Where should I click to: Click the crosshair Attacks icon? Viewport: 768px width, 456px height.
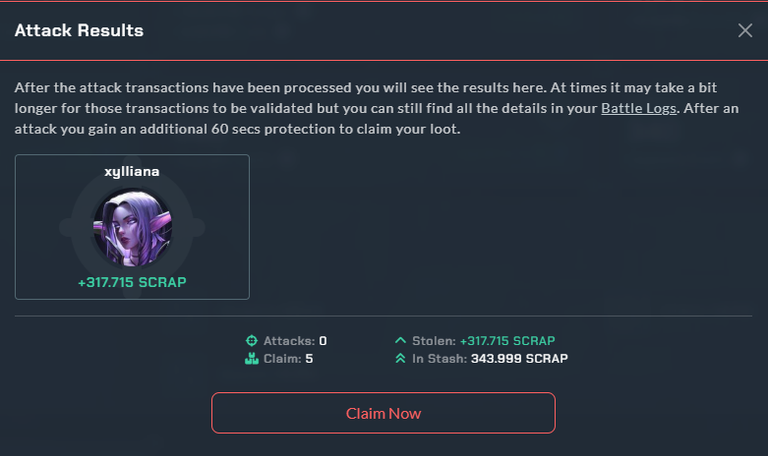click(251, 340)
